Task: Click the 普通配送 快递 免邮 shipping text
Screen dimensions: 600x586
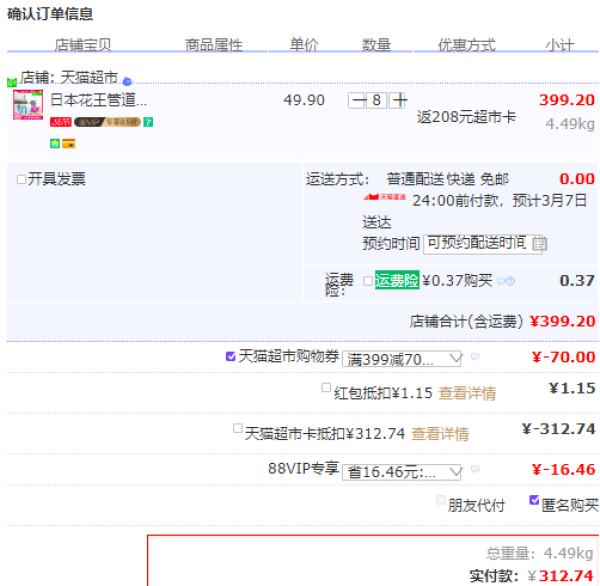Action: pos(448,179)
